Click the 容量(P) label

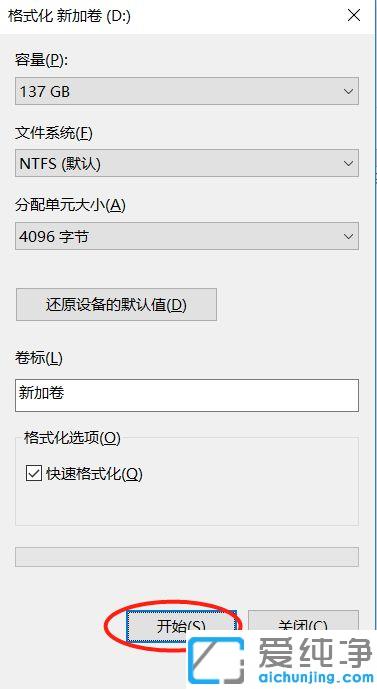[41, 60]
